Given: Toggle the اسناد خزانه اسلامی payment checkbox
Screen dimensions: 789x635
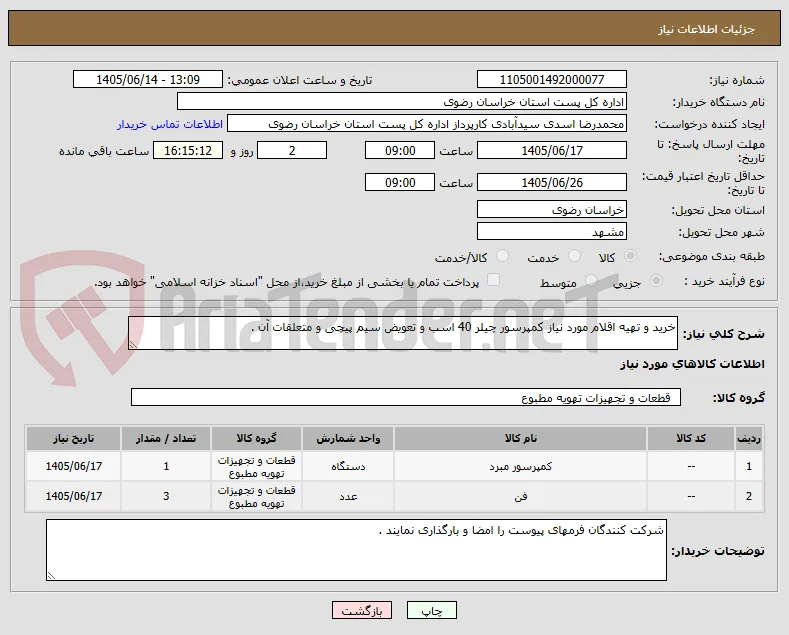Looking at the screenshot, I should (494, 280).
